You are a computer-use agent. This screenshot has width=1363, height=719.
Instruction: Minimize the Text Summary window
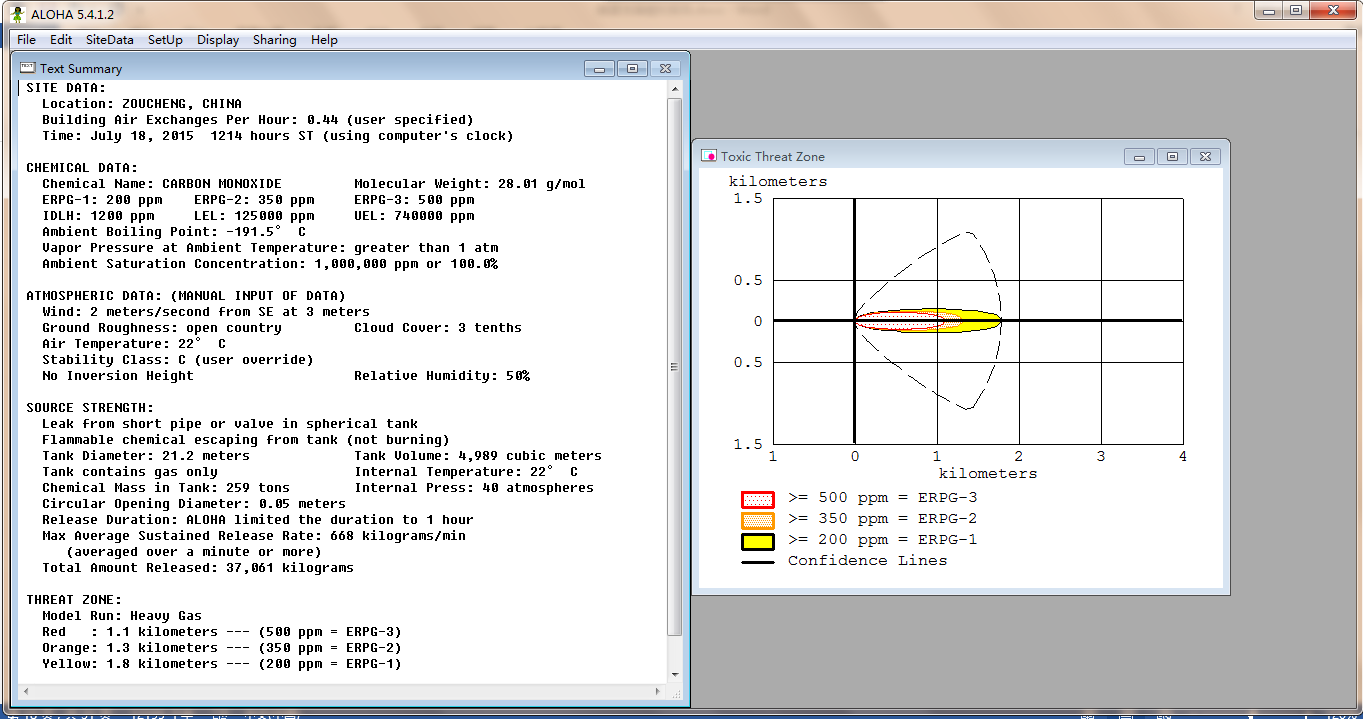(x=600, y=69)
